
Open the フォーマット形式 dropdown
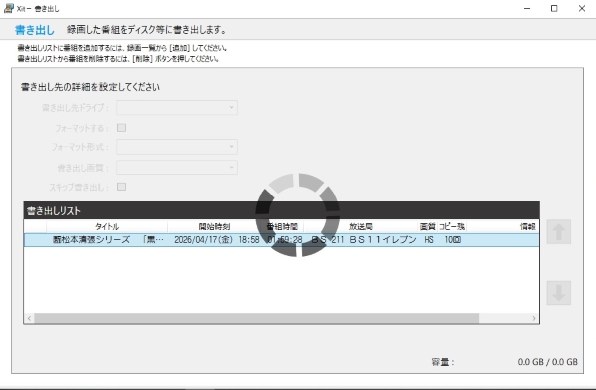[177, 147]
